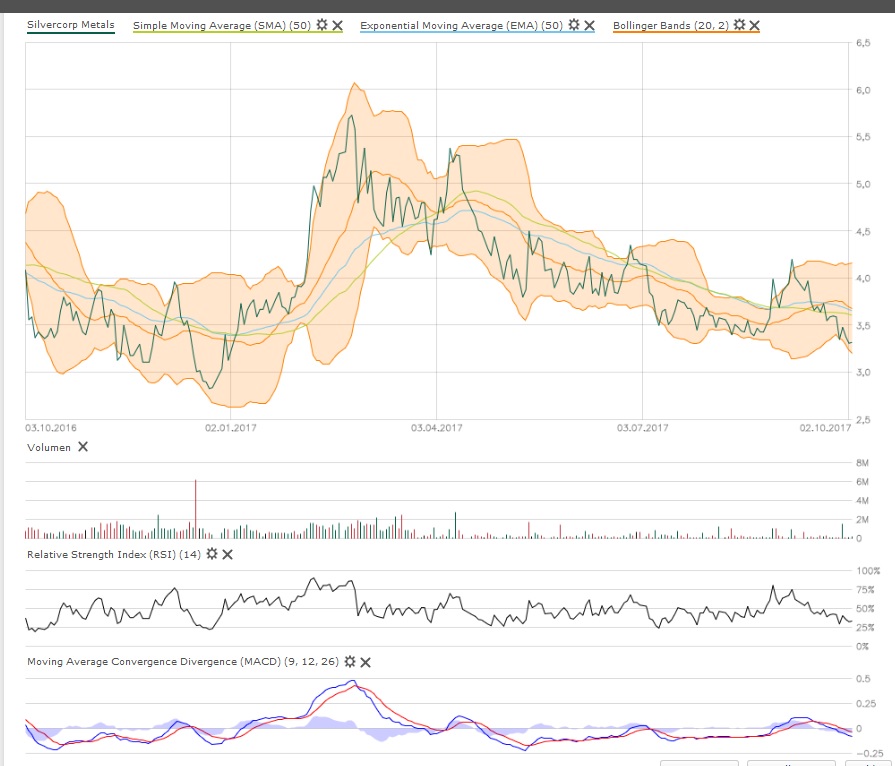Remove the Simple Moving Average (SMA) indicator
This screenshot has height=766, width=895.
pyautogui.click(x=337, y=25)
